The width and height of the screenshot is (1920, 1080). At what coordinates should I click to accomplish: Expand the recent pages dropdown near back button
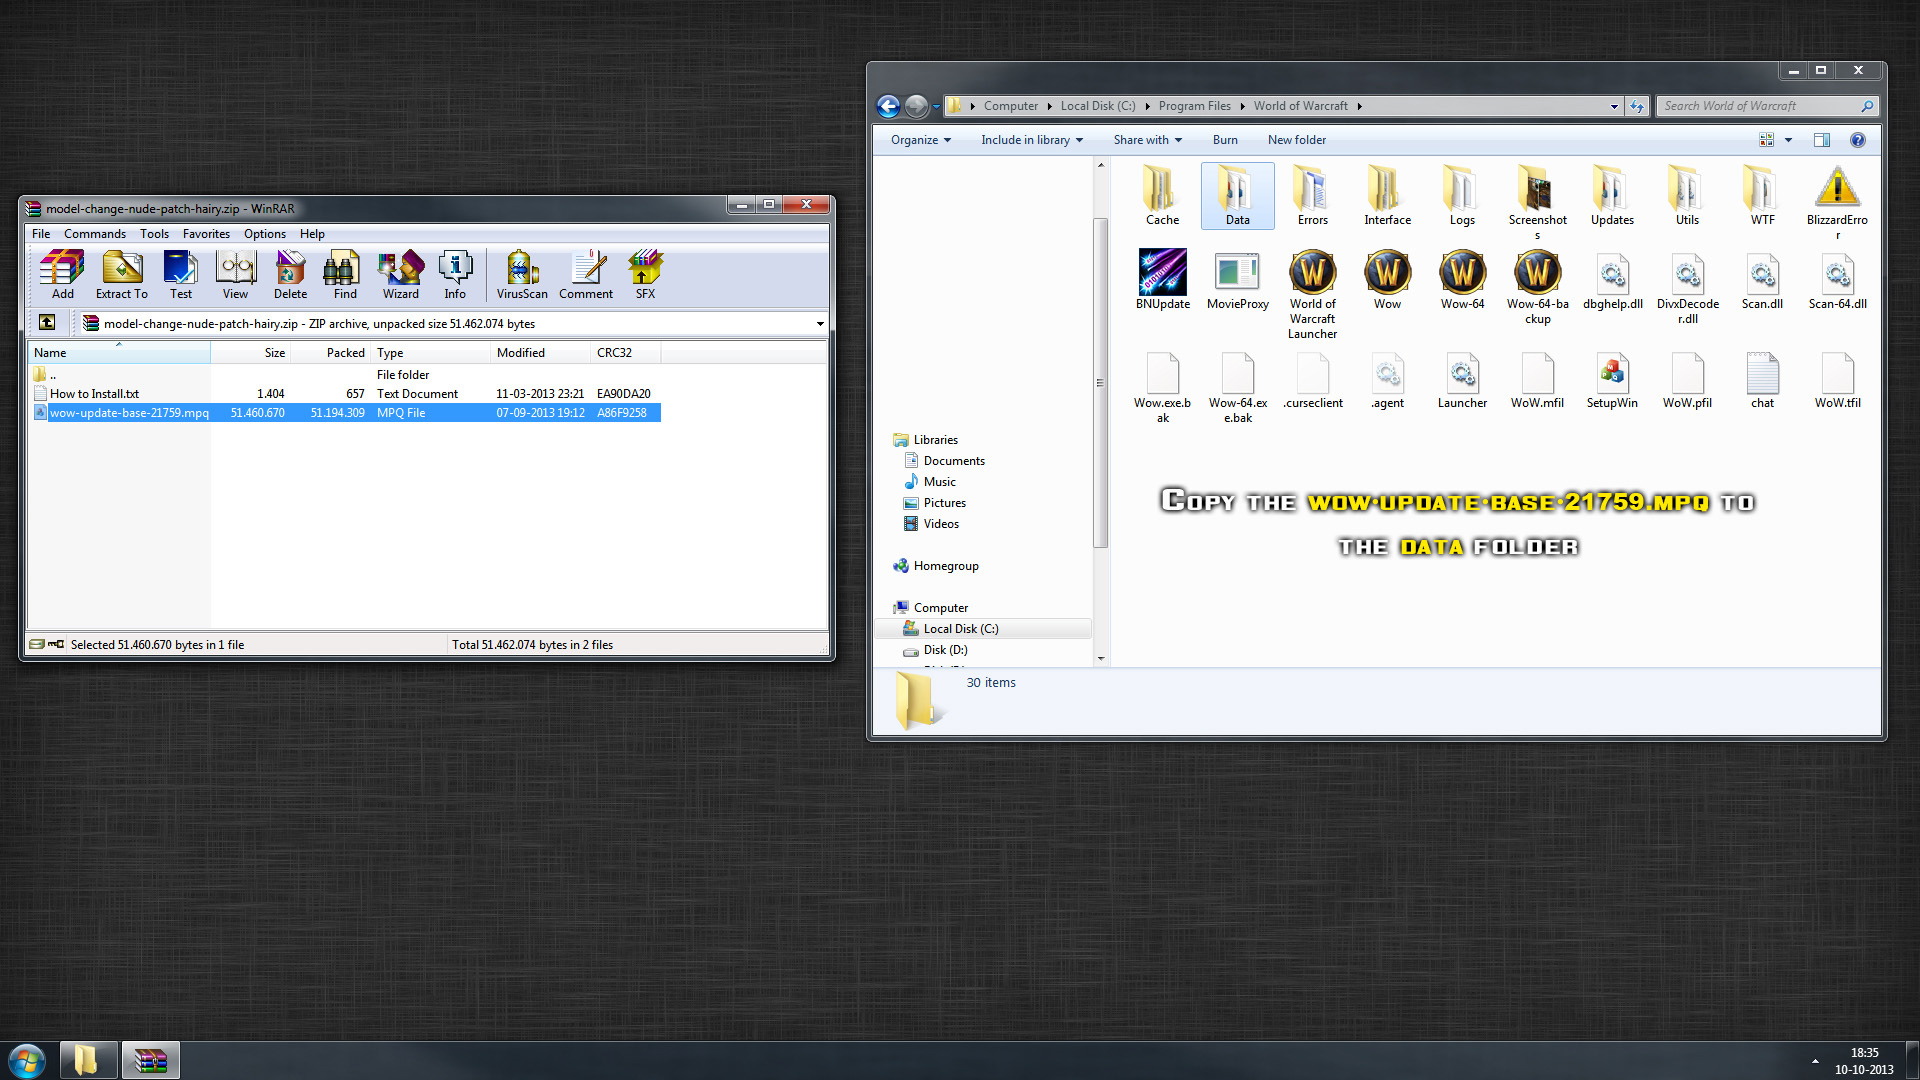coord(936,106)
